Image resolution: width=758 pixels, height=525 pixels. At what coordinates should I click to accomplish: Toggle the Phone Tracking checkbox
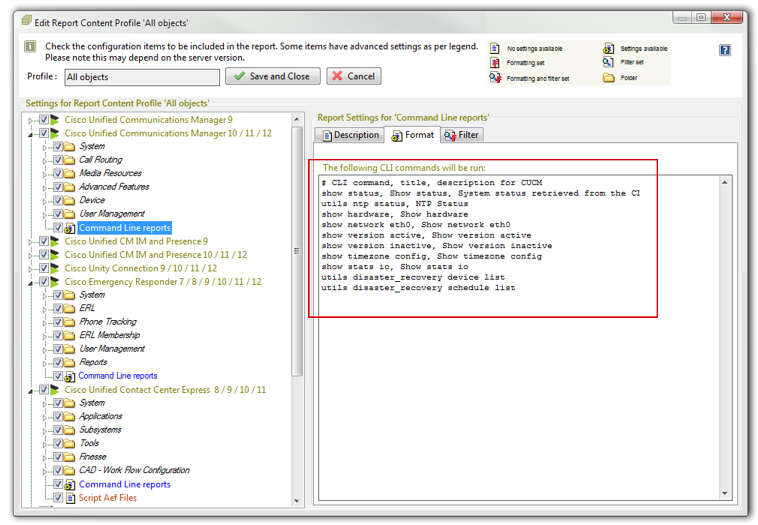pos(58,322)
